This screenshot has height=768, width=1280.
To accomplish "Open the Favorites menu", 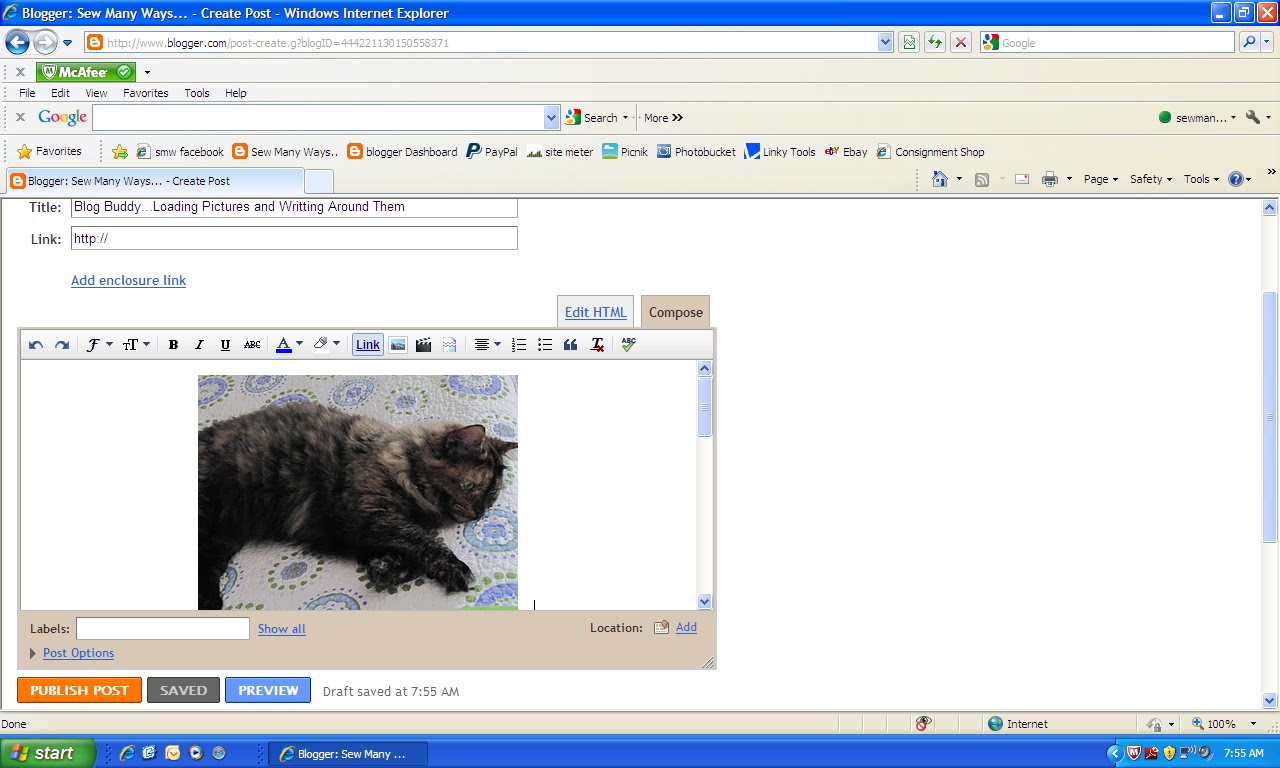I will click(146, 93).
